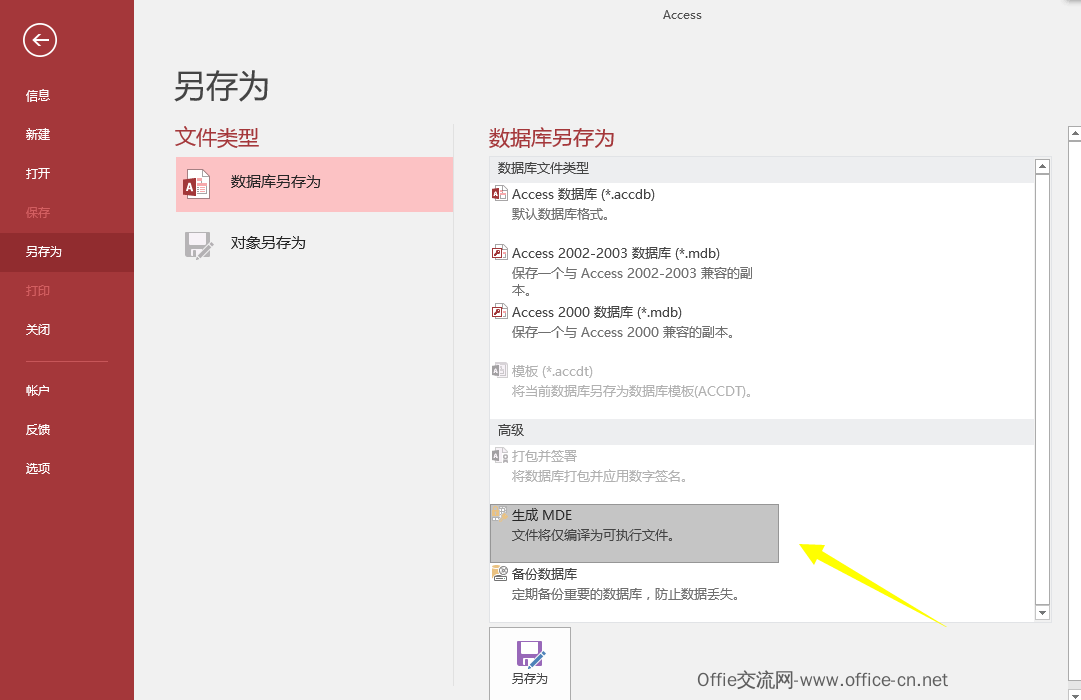
Task: Click the 生成 MDE icon
Action: [499, 514]
